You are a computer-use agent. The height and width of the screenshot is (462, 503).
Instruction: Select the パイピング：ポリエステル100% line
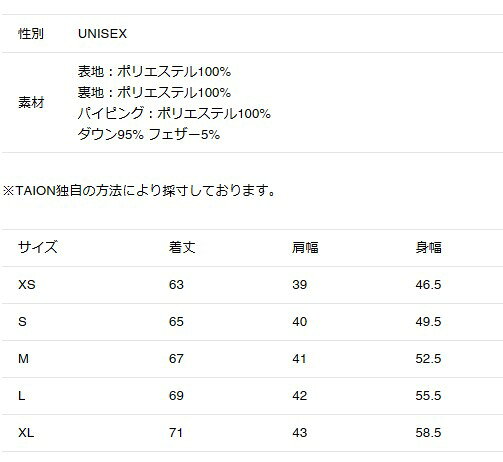click(x=174, y=113)
